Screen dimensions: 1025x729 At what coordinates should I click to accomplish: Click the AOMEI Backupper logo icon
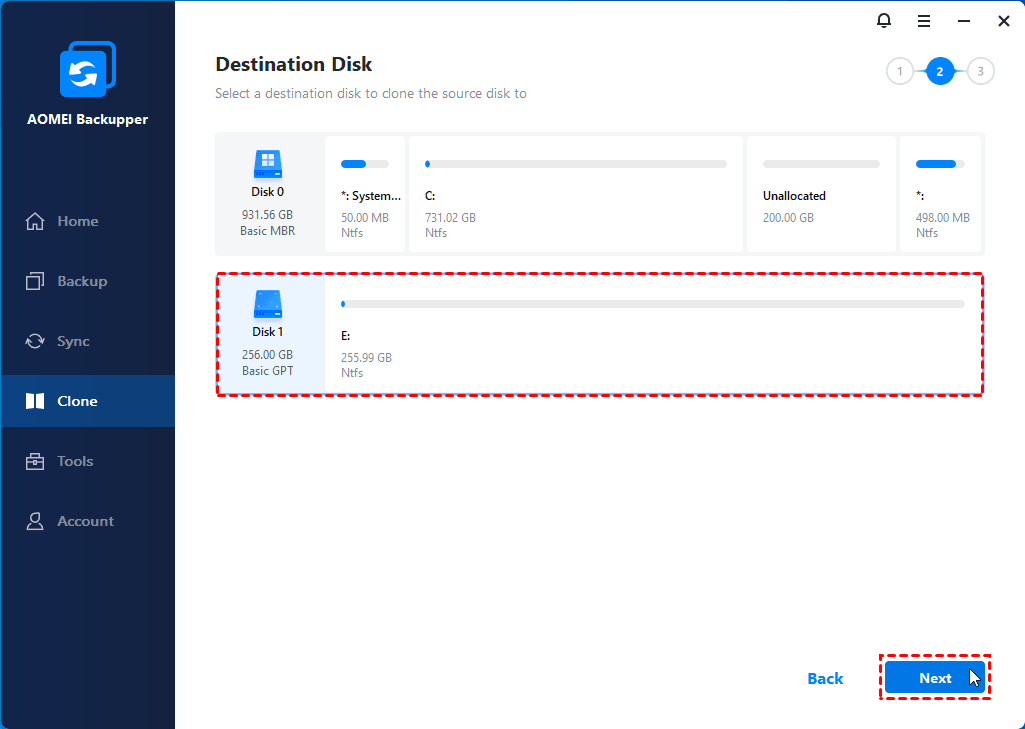[x=87, y=69]
